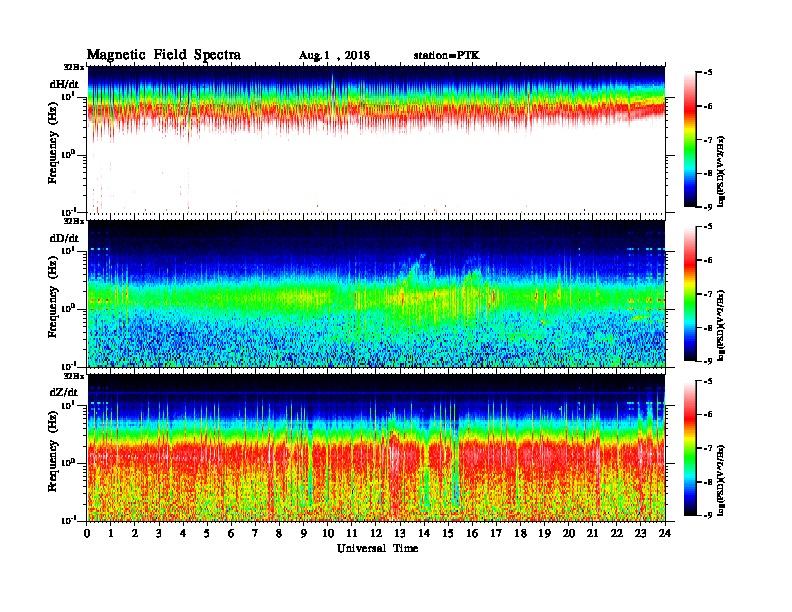Click the 'dZ/dt' panel label
The image size is (792, 612).
pyautogui.click(x=64, y=392)
